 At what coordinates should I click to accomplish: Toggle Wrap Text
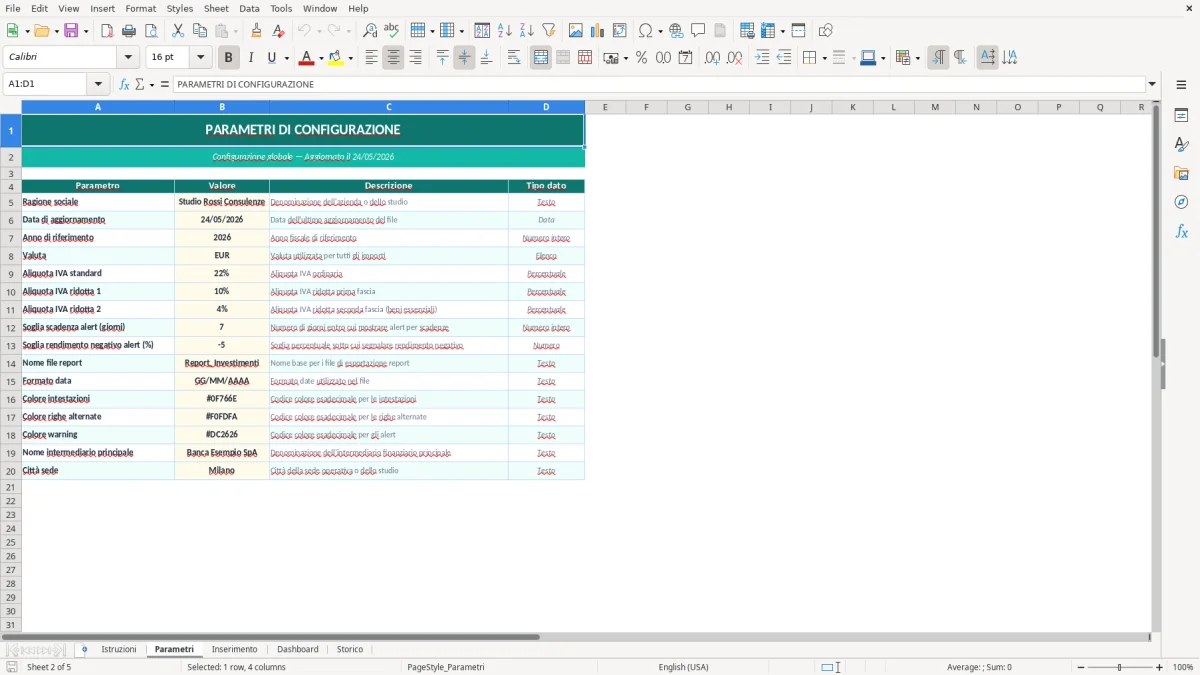coord(514,58)
